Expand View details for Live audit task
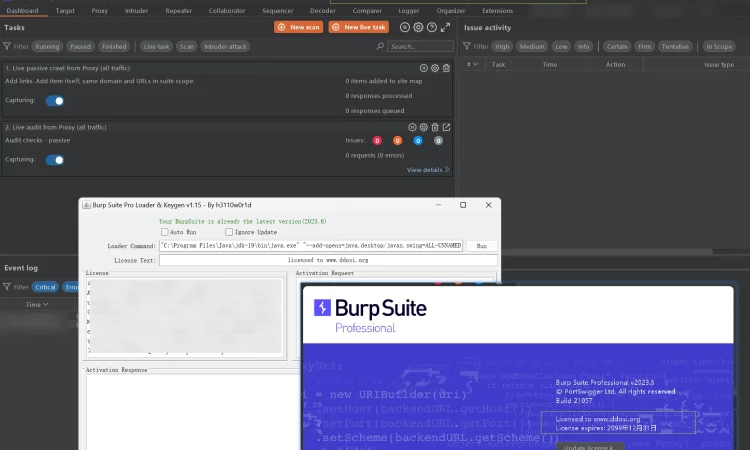This screenshot has height=450, width=750. (428, 170)
